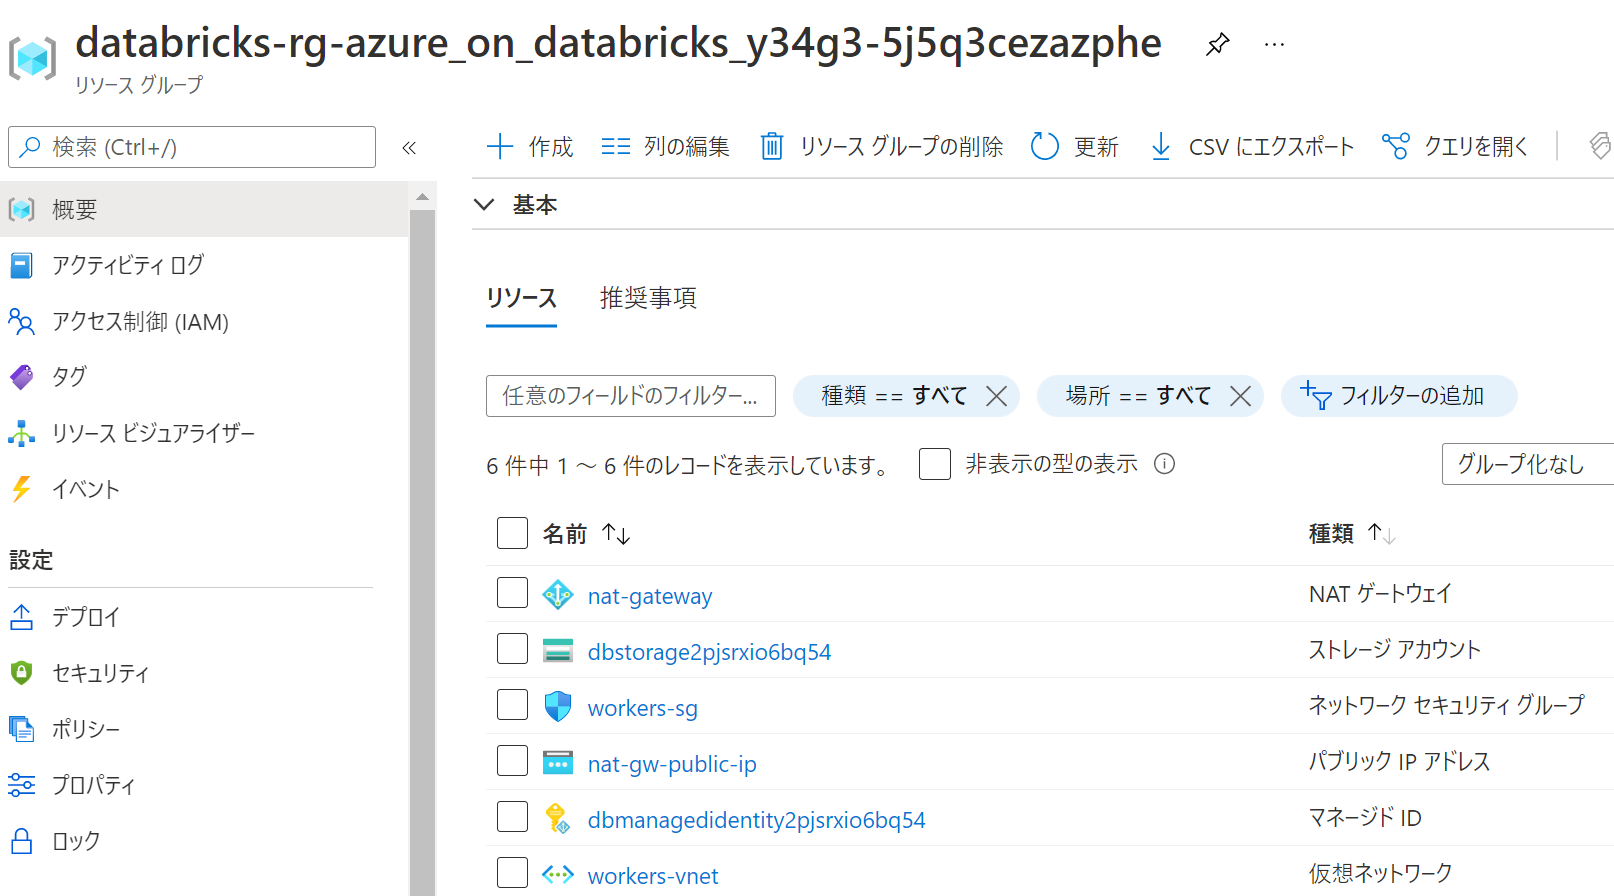The width and height of the screenshot is (1614, 896).
Task: Sort by the 種類 column arrows
Action: (x=1382, y=534)
